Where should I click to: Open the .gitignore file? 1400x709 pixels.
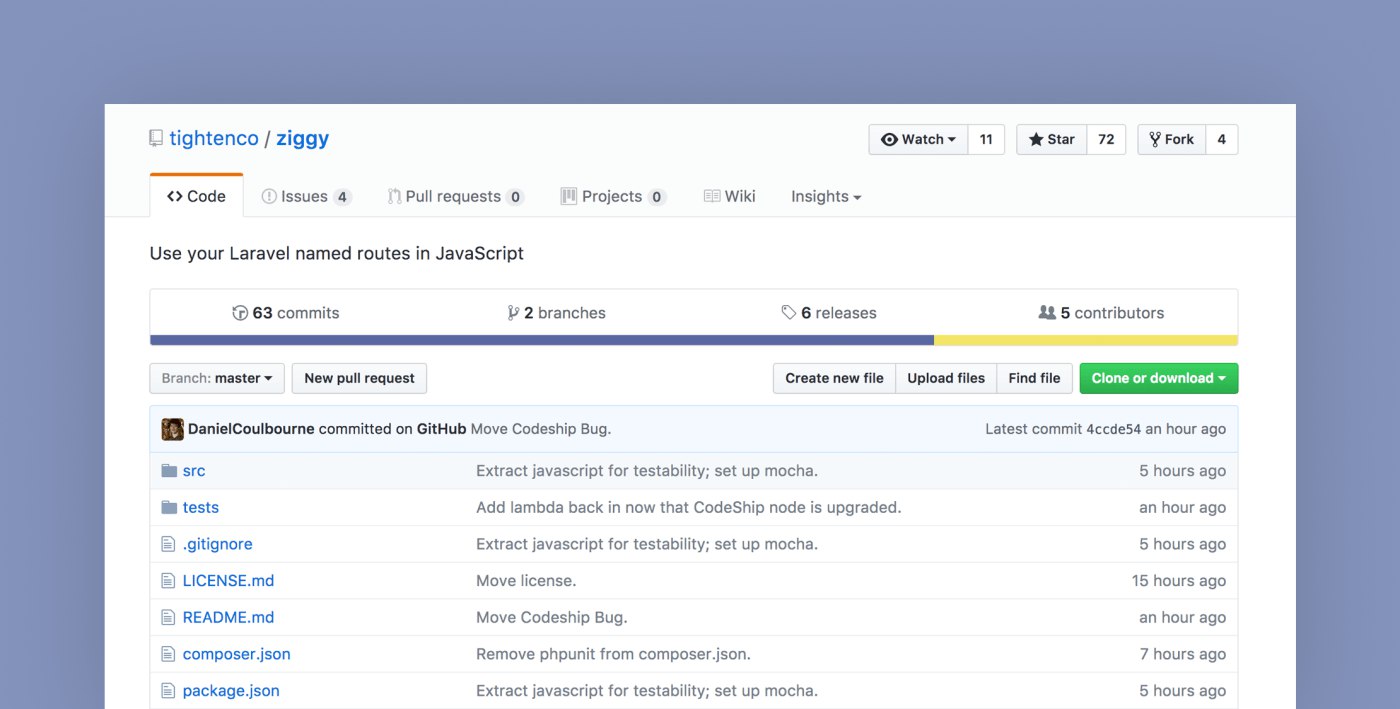point(217,544)
